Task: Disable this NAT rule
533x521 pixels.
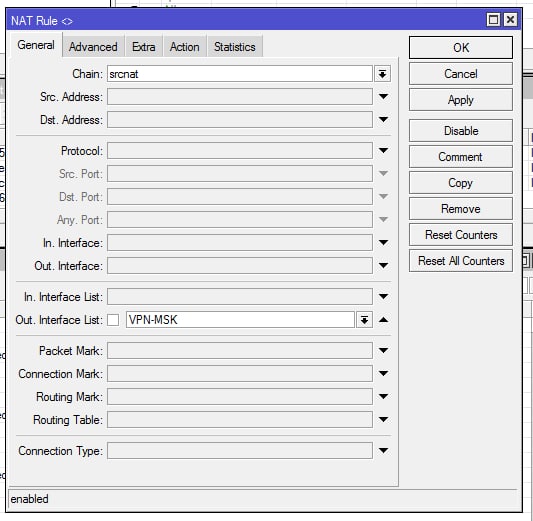Action: coord(461,131)
